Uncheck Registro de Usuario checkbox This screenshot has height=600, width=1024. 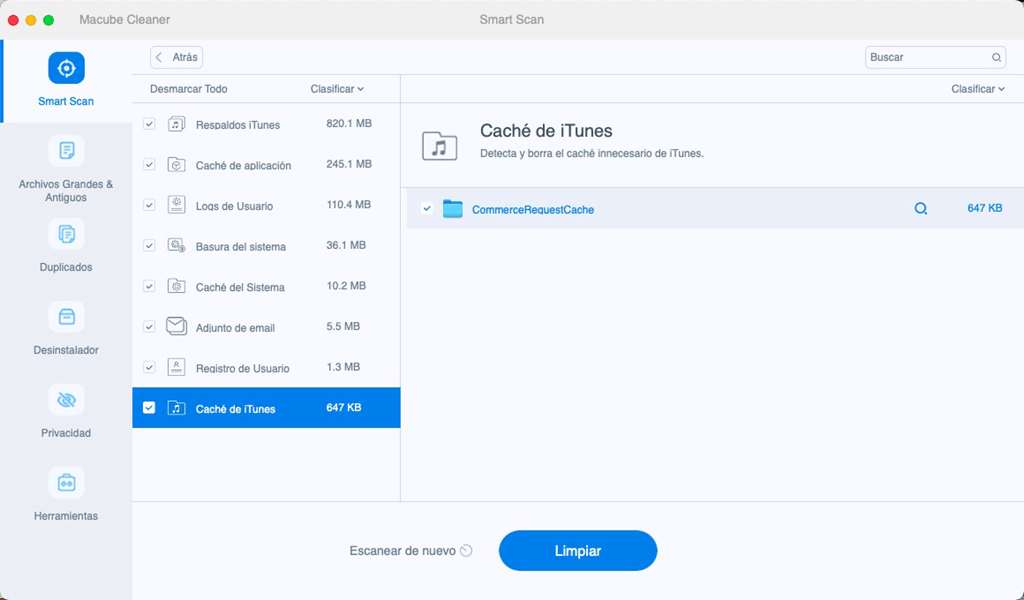150,367
